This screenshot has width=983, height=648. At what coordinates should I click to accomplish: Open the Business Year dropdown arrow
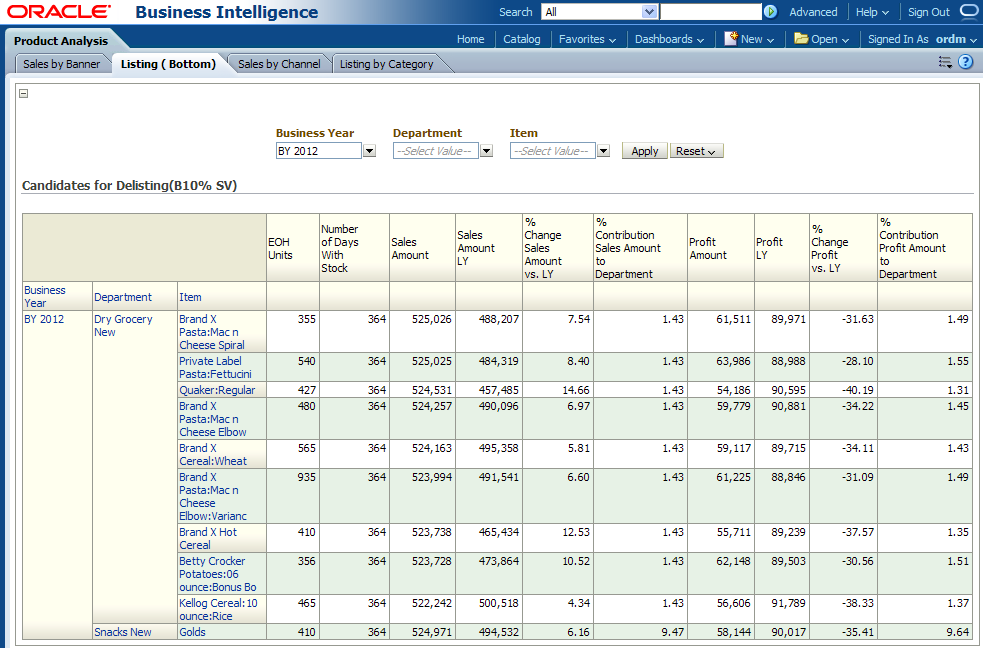click(x=369, y=151)
